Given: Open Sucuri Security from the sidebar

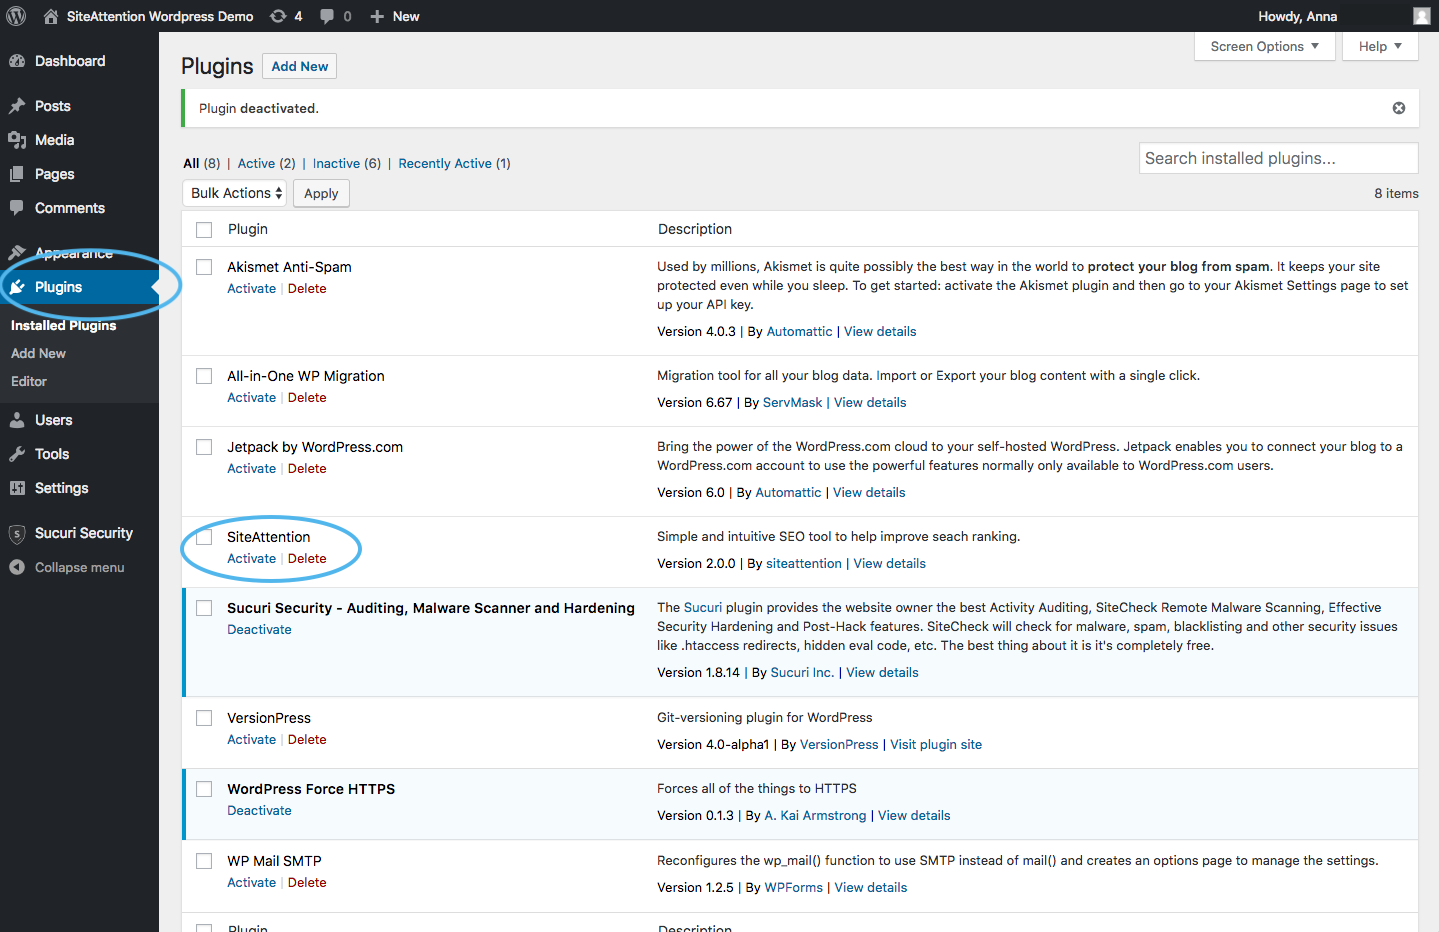Looking at the screenshot, I should (x=83, y=533).
